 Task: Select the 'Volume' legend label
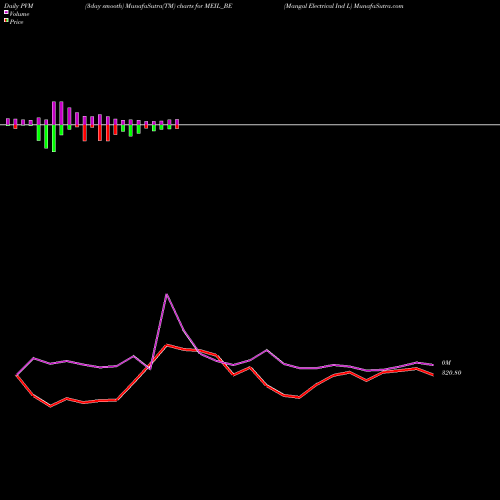(19, 14)
